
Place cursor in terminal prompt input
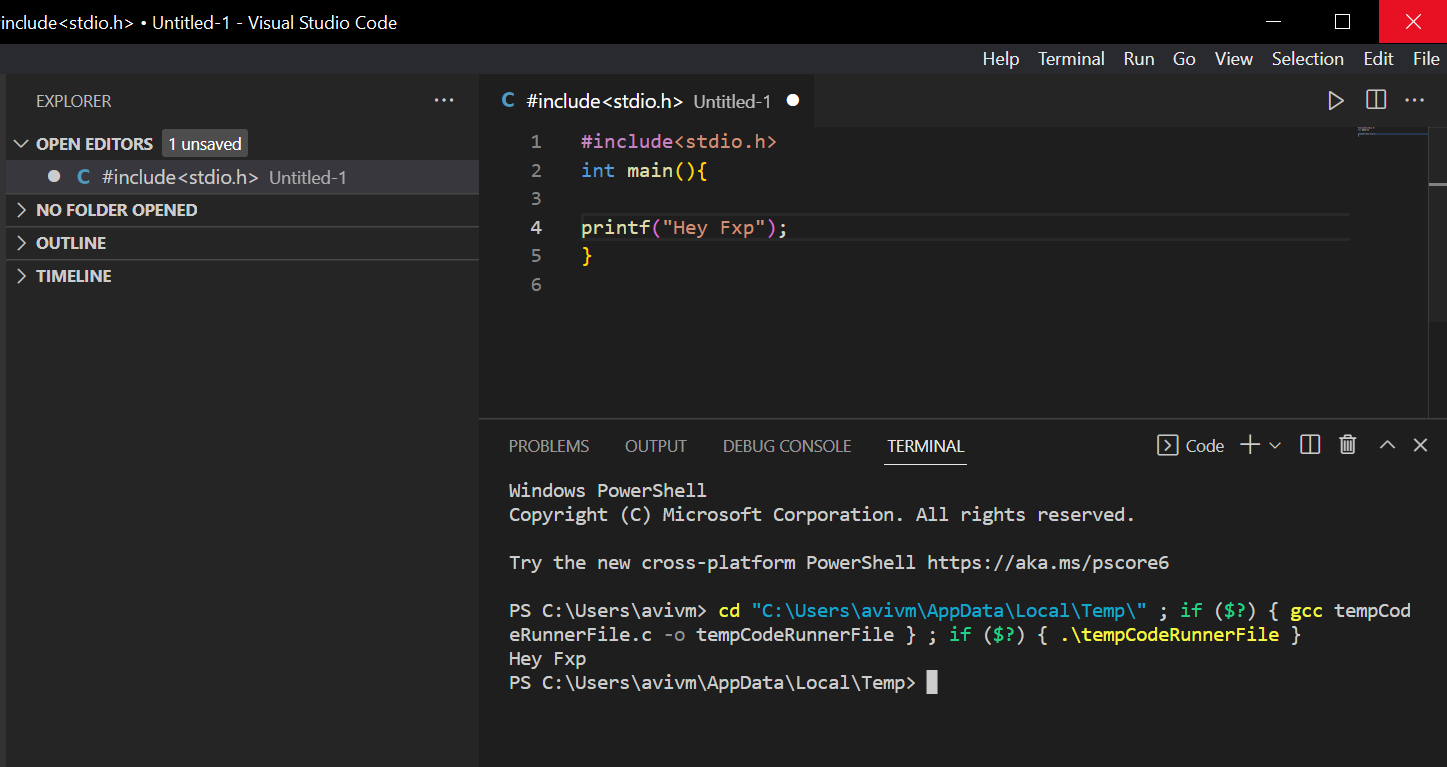click(x=932, y=683)
